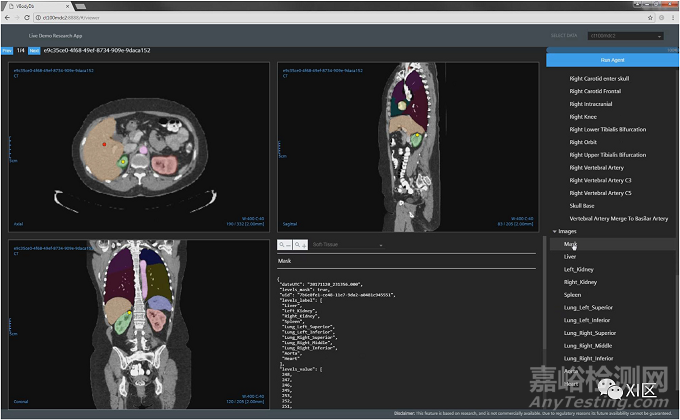Open the Select Data dropdown
The image size is (680, 420).
623,37
